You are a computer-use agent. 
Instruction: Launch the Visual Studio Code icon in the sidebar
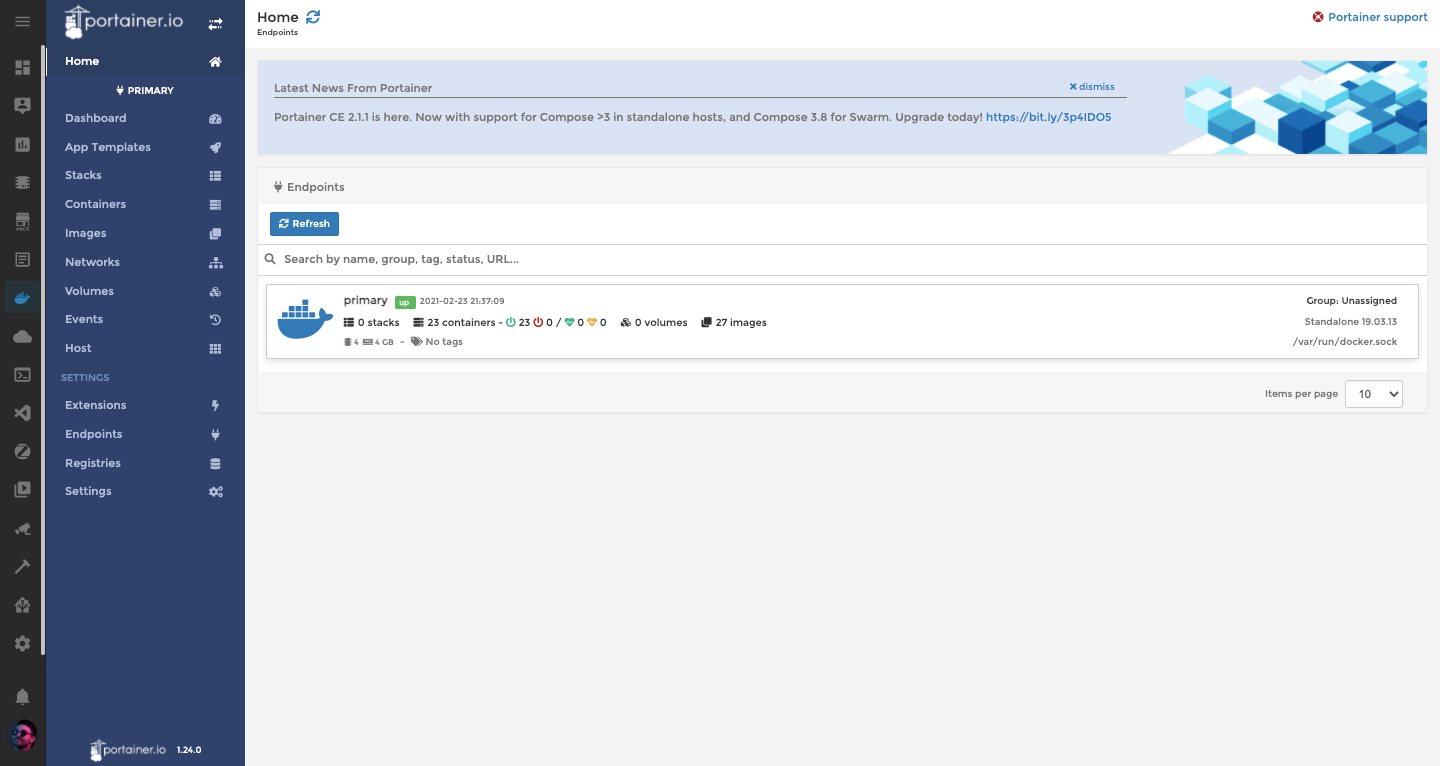click(22, 413)
